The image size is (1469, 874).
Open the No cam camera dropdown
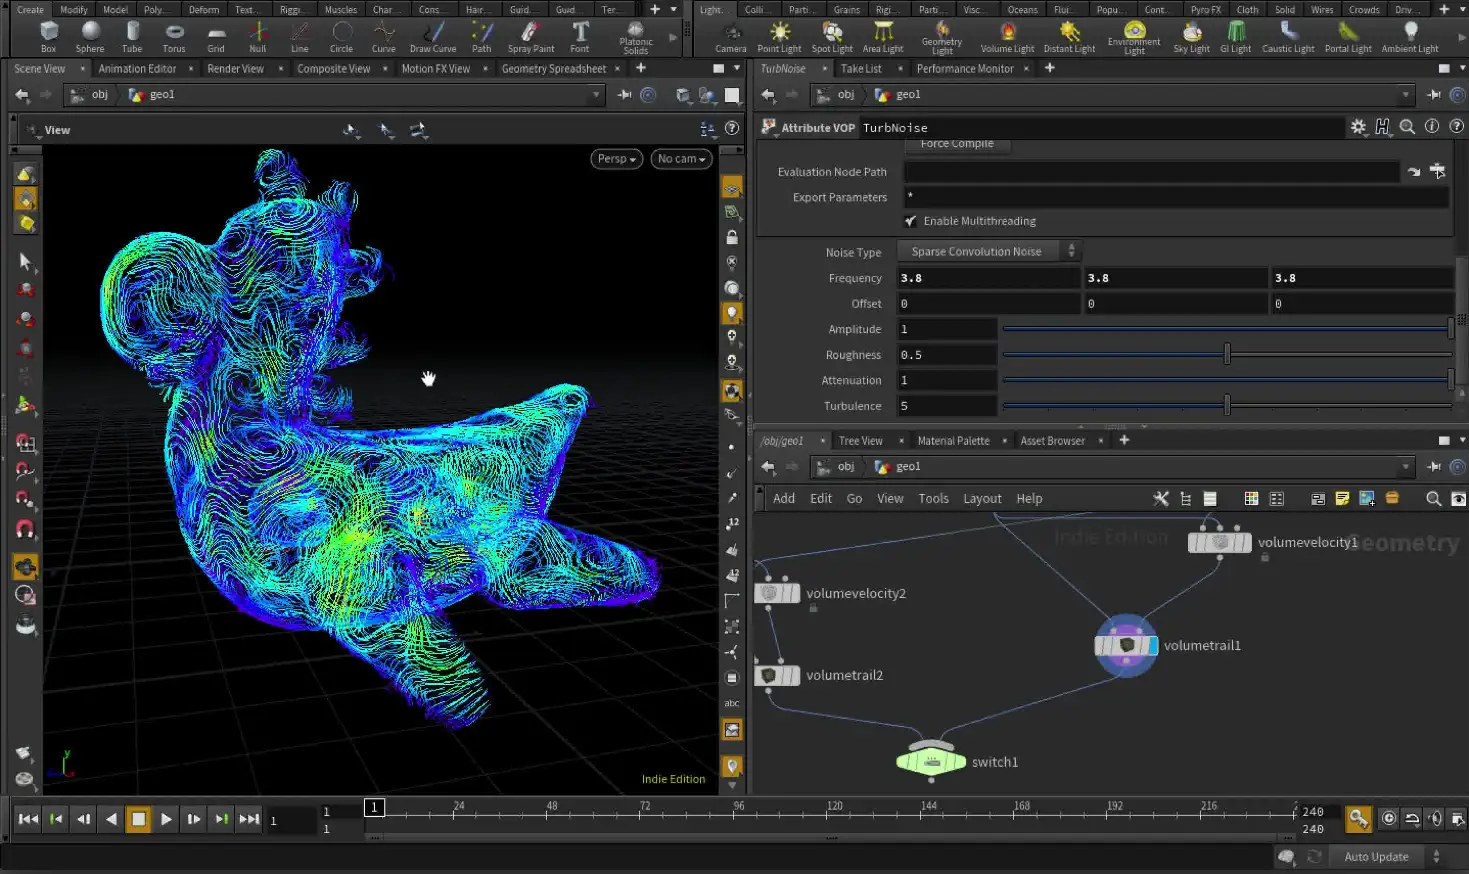tap(681, 158)
